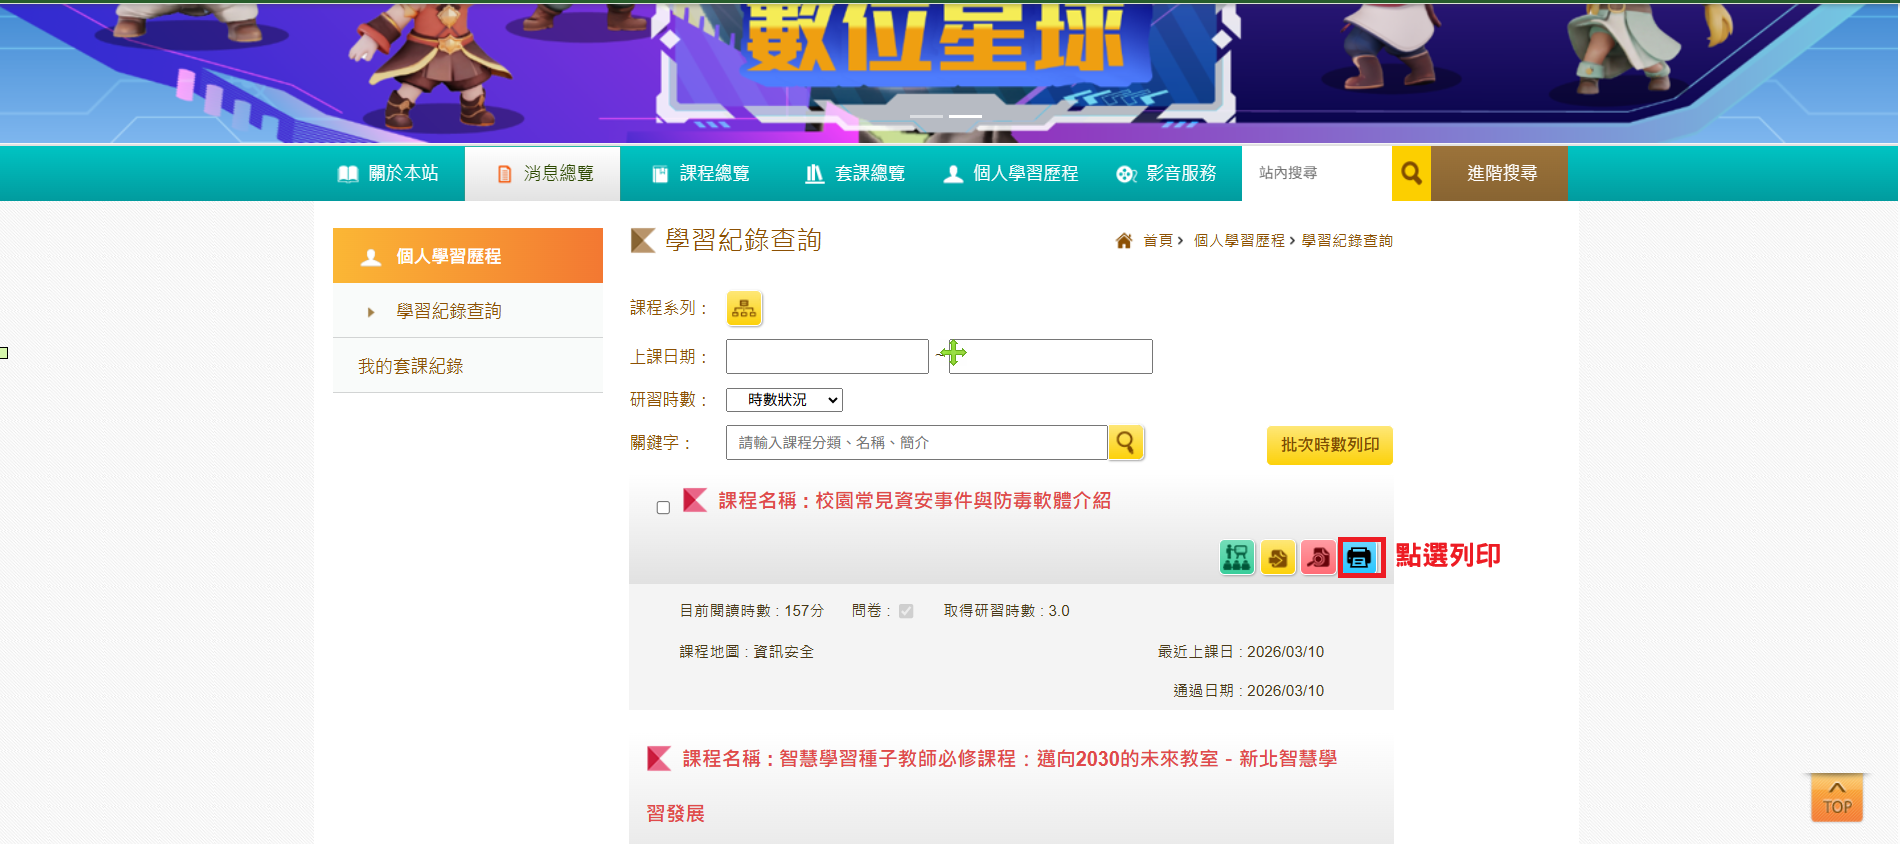Click 進階搜尋 button

pyautogui.click(x=1500, y=173)
